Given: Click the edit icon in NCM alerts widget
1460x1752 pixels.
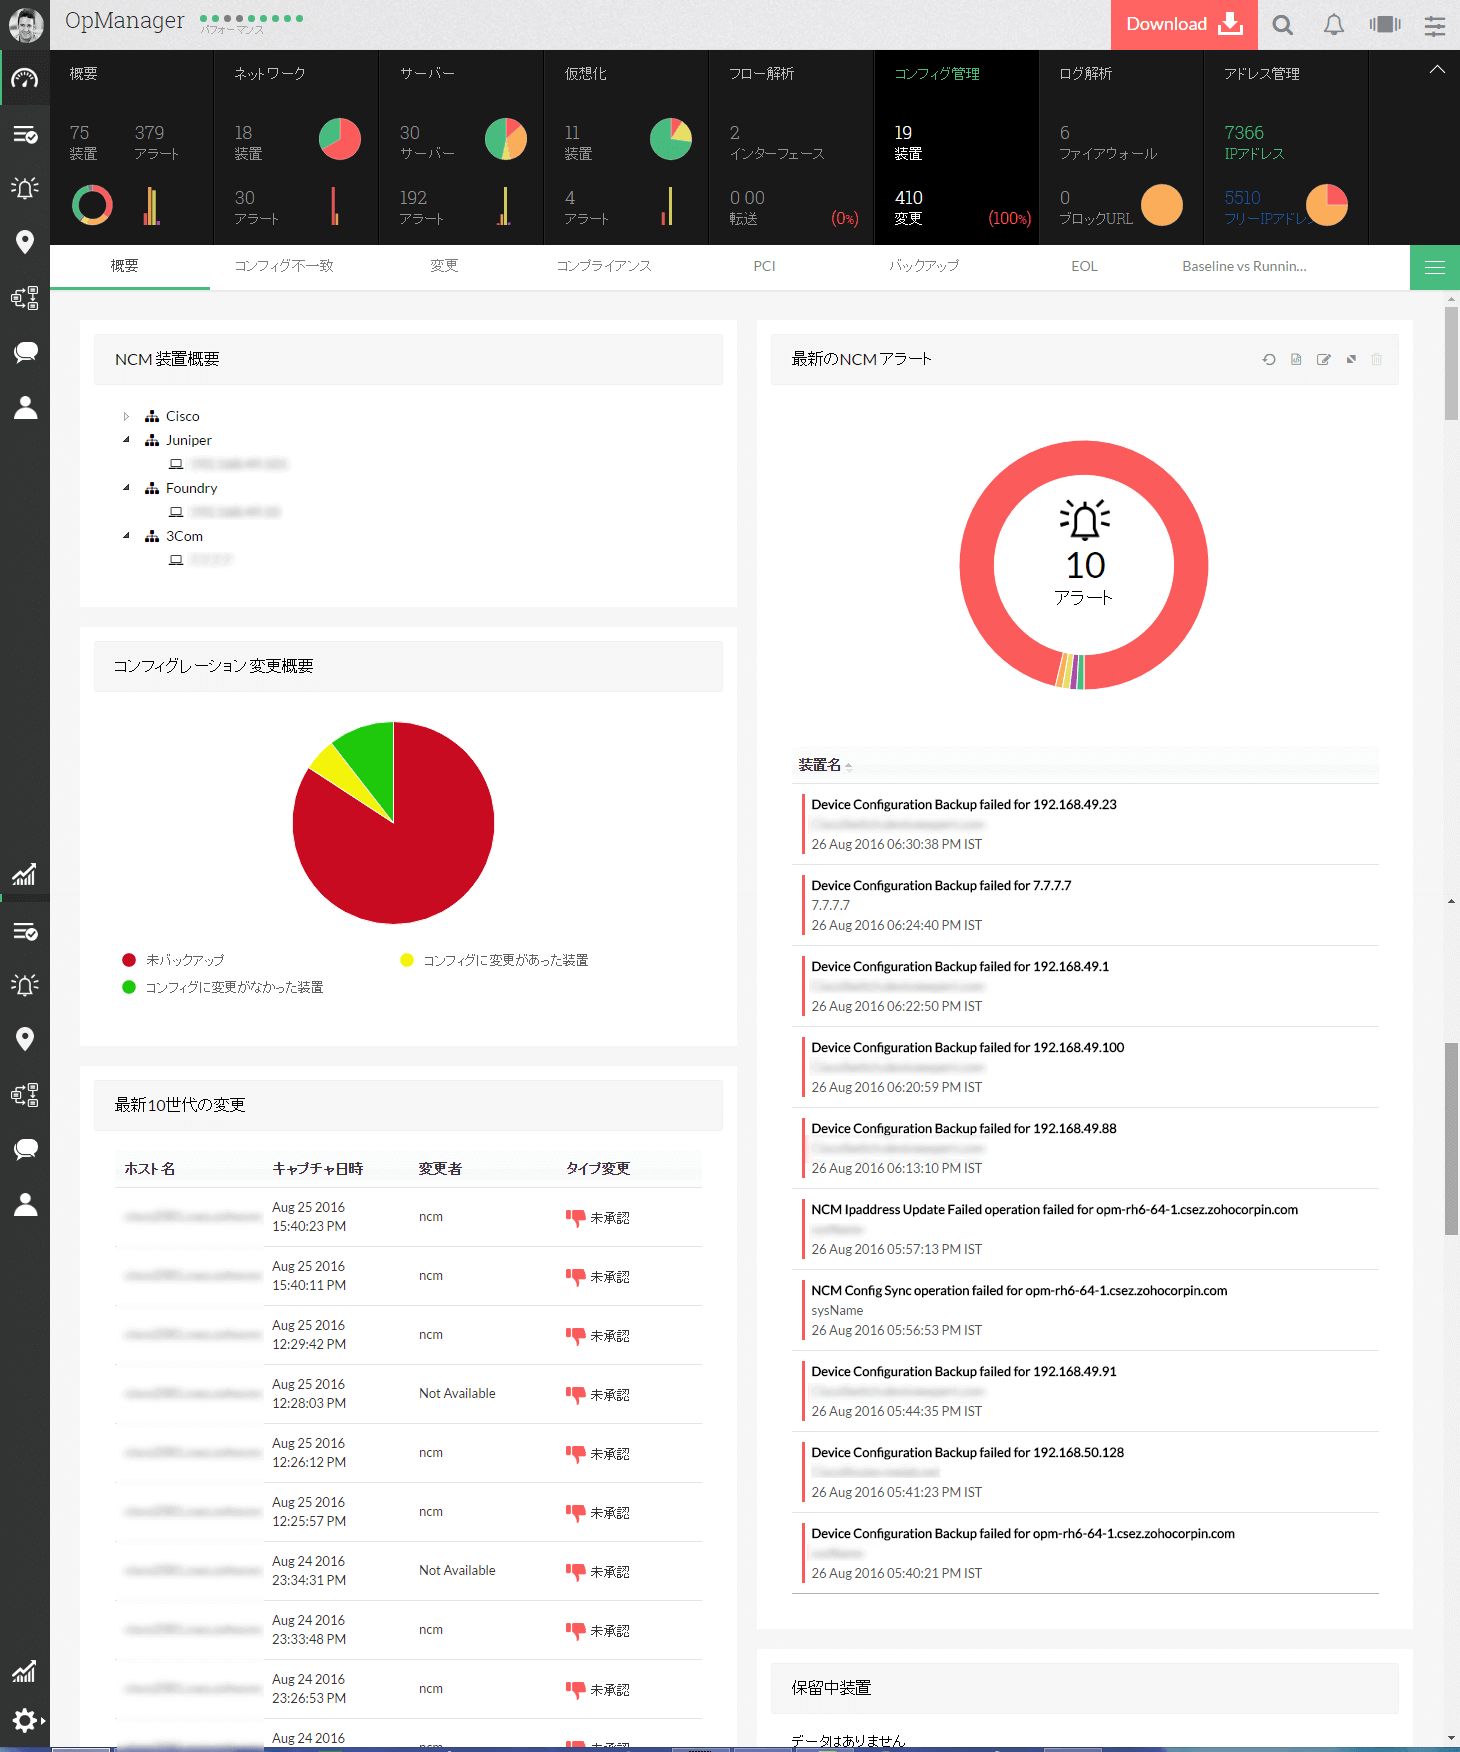Looking at the screenshot, I should coord(1324,359).
